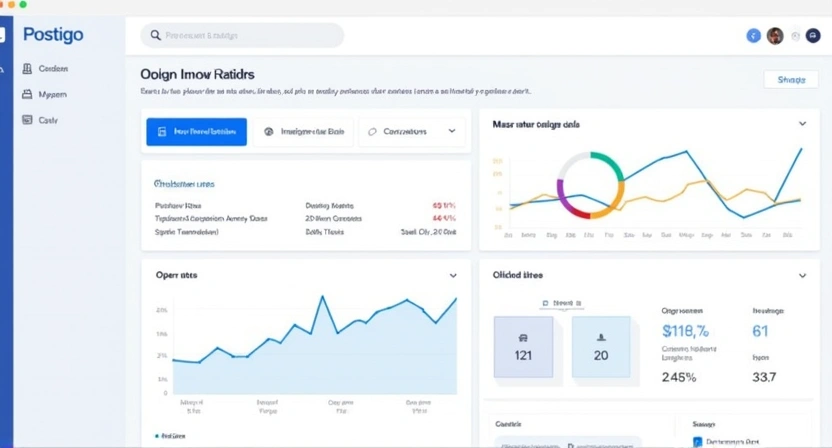The width and height of the screenshot is (832, 448).
Task: Focus the top search input field
Action: (242, 35)
